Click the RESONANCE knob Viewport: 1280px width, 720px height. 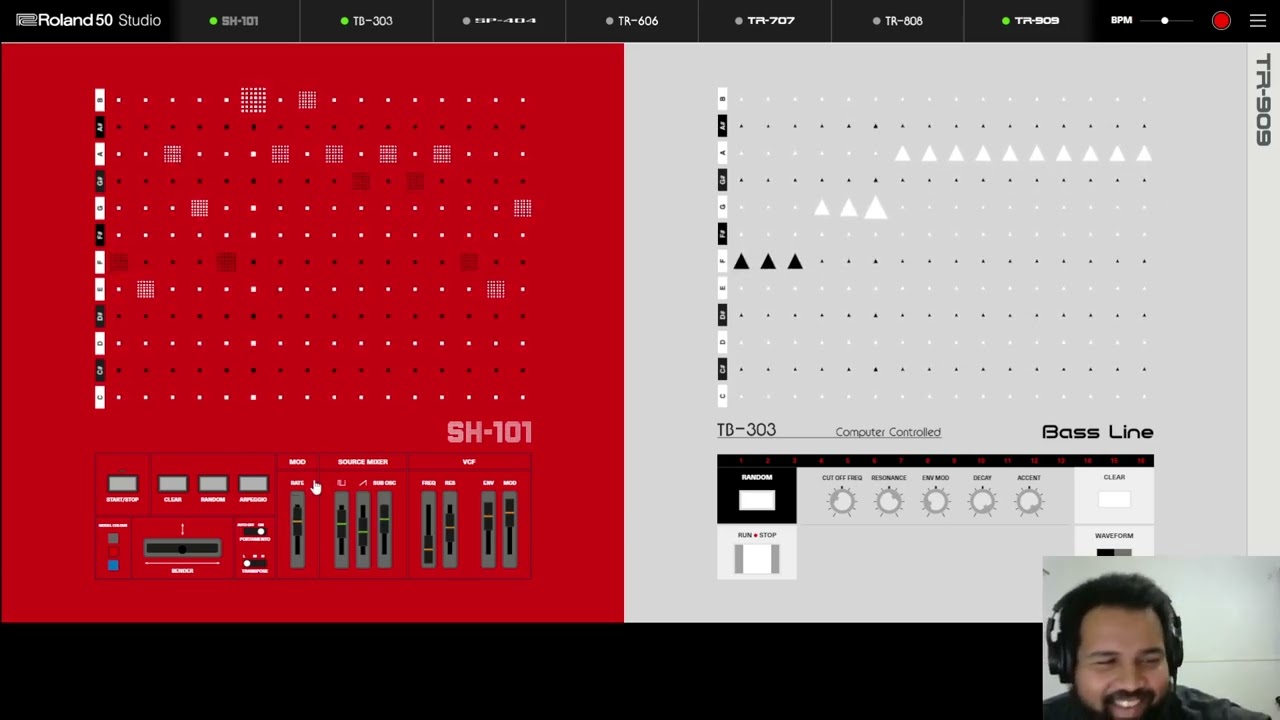tap(888, 502)
